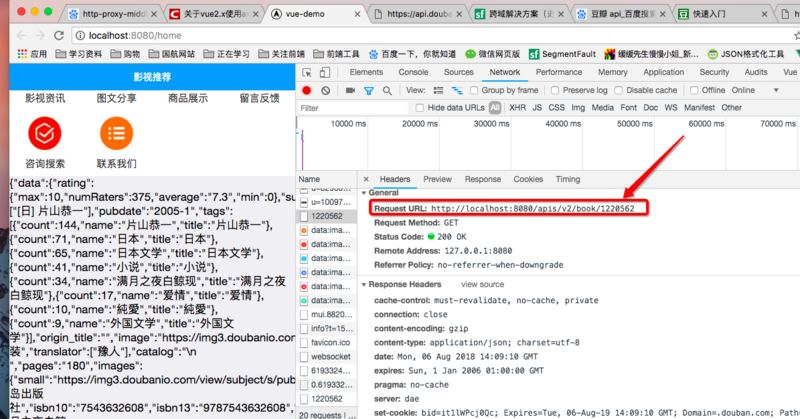Open the SegmentFault bookmark

[x=562, y=54]
